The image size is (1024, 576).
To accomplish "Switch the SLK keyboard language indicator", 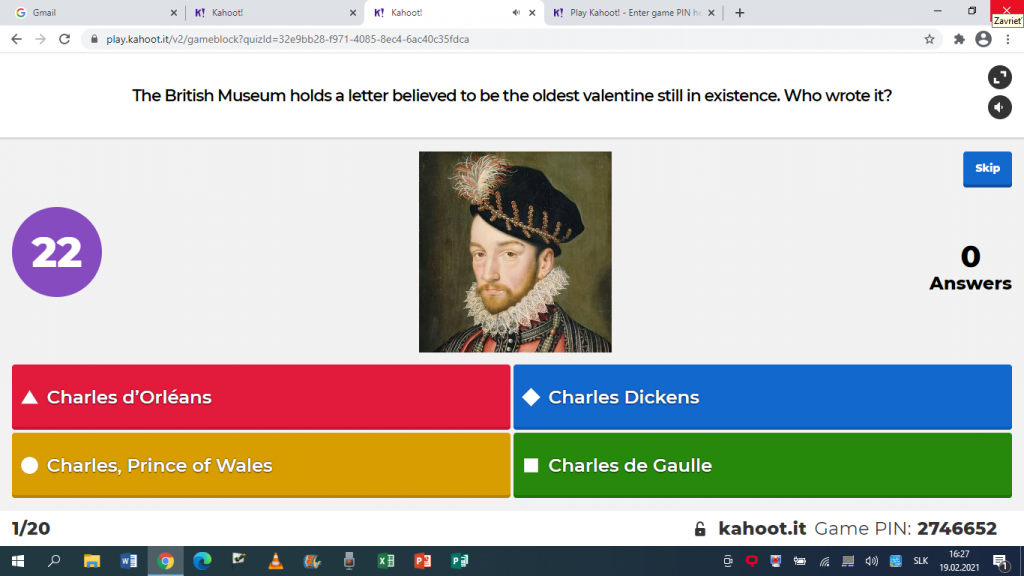I will (x=920, y=561).
